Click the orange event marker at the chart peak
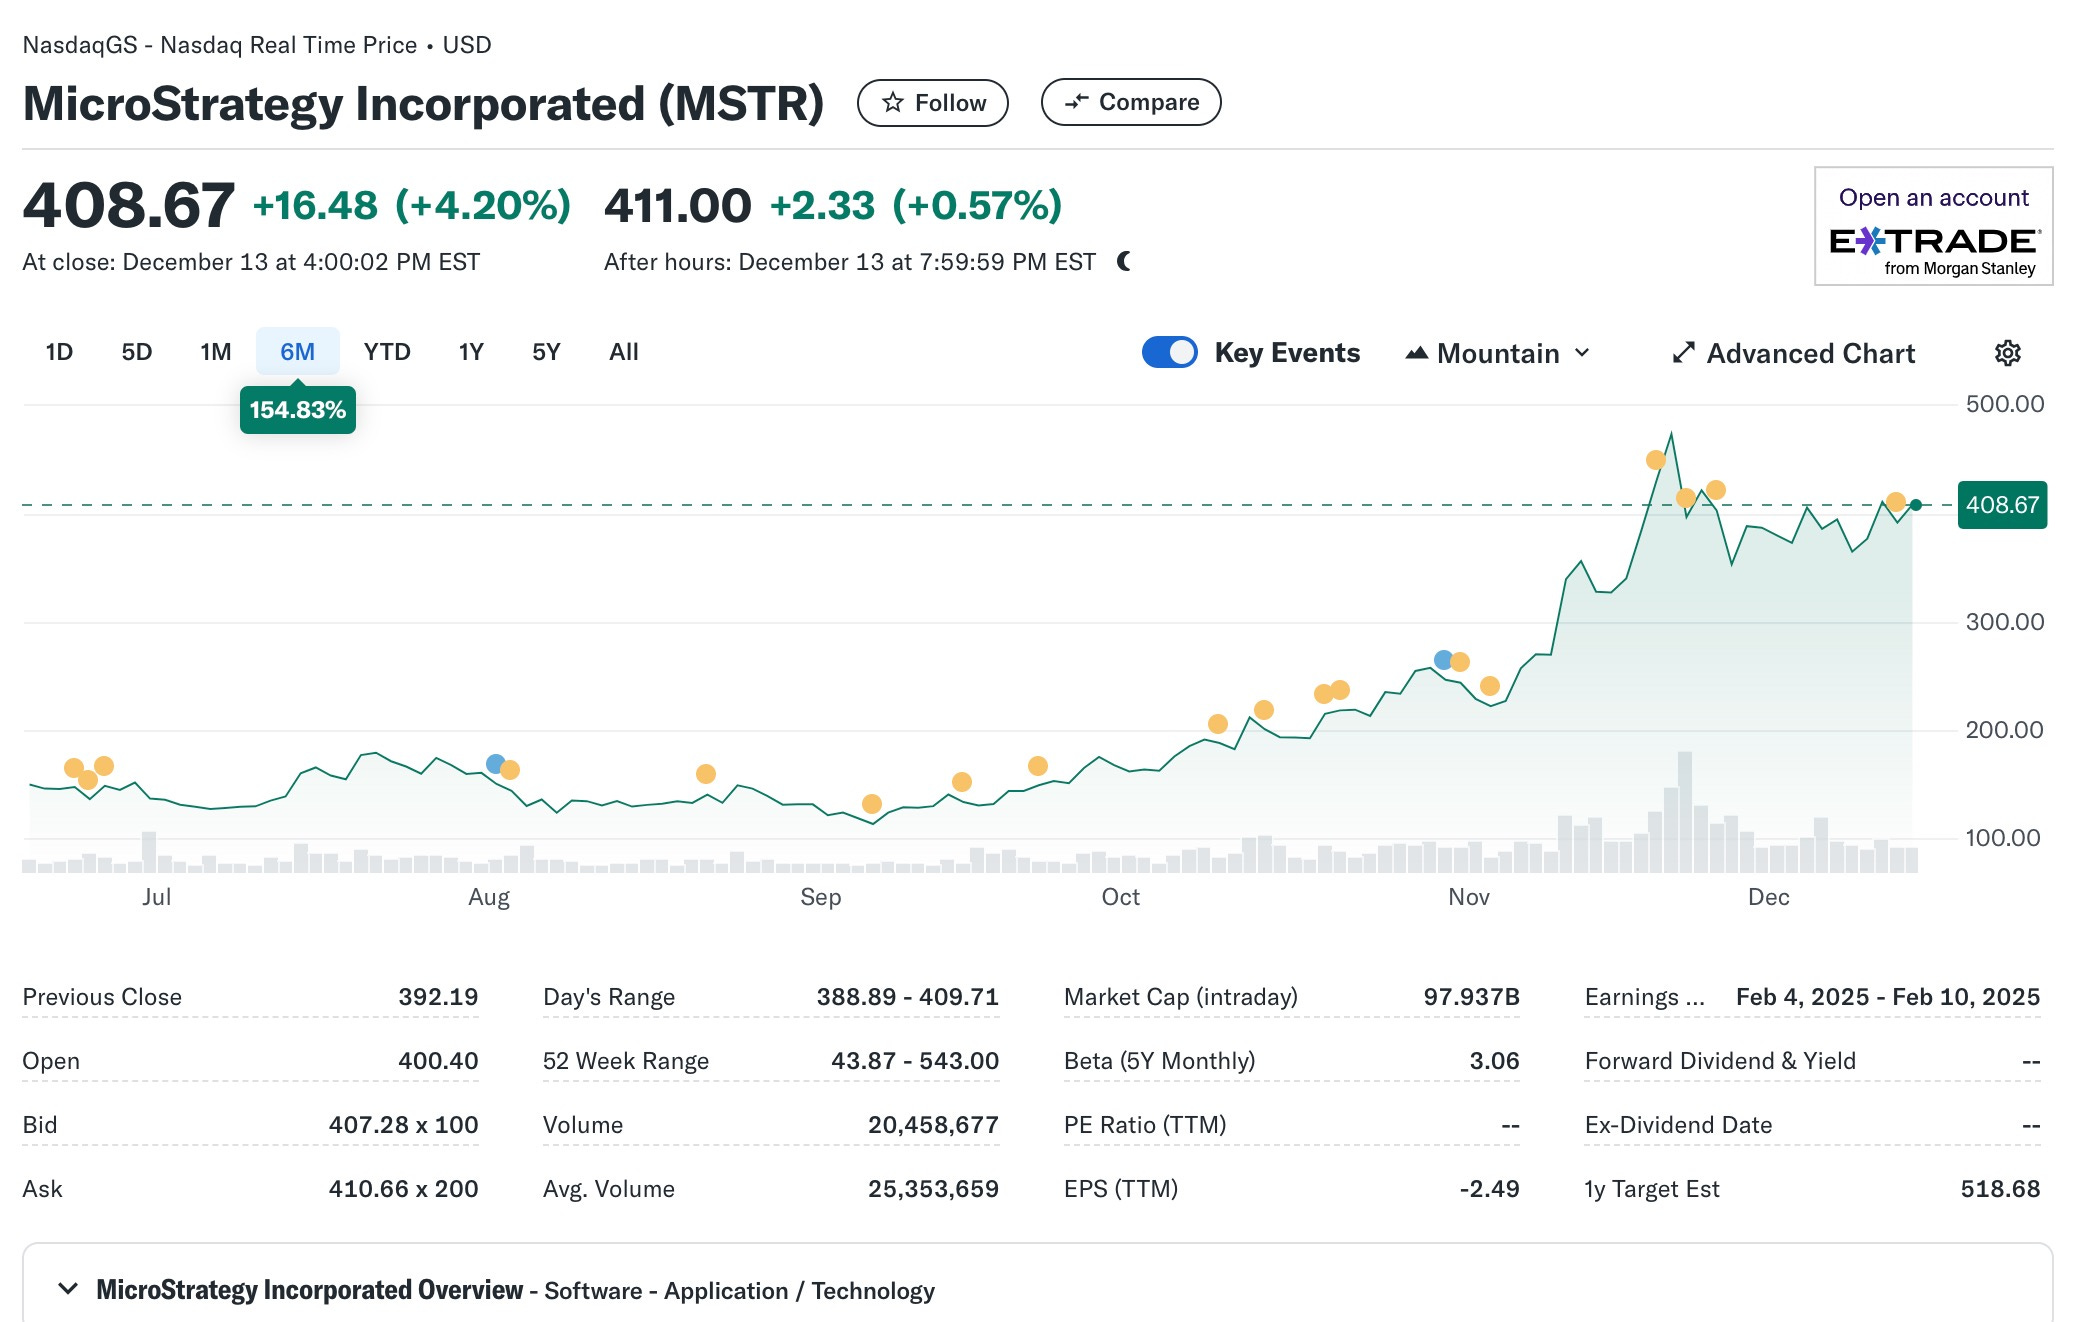The width and height of the screenshot is (2078, 1322). coord(1656,460)
